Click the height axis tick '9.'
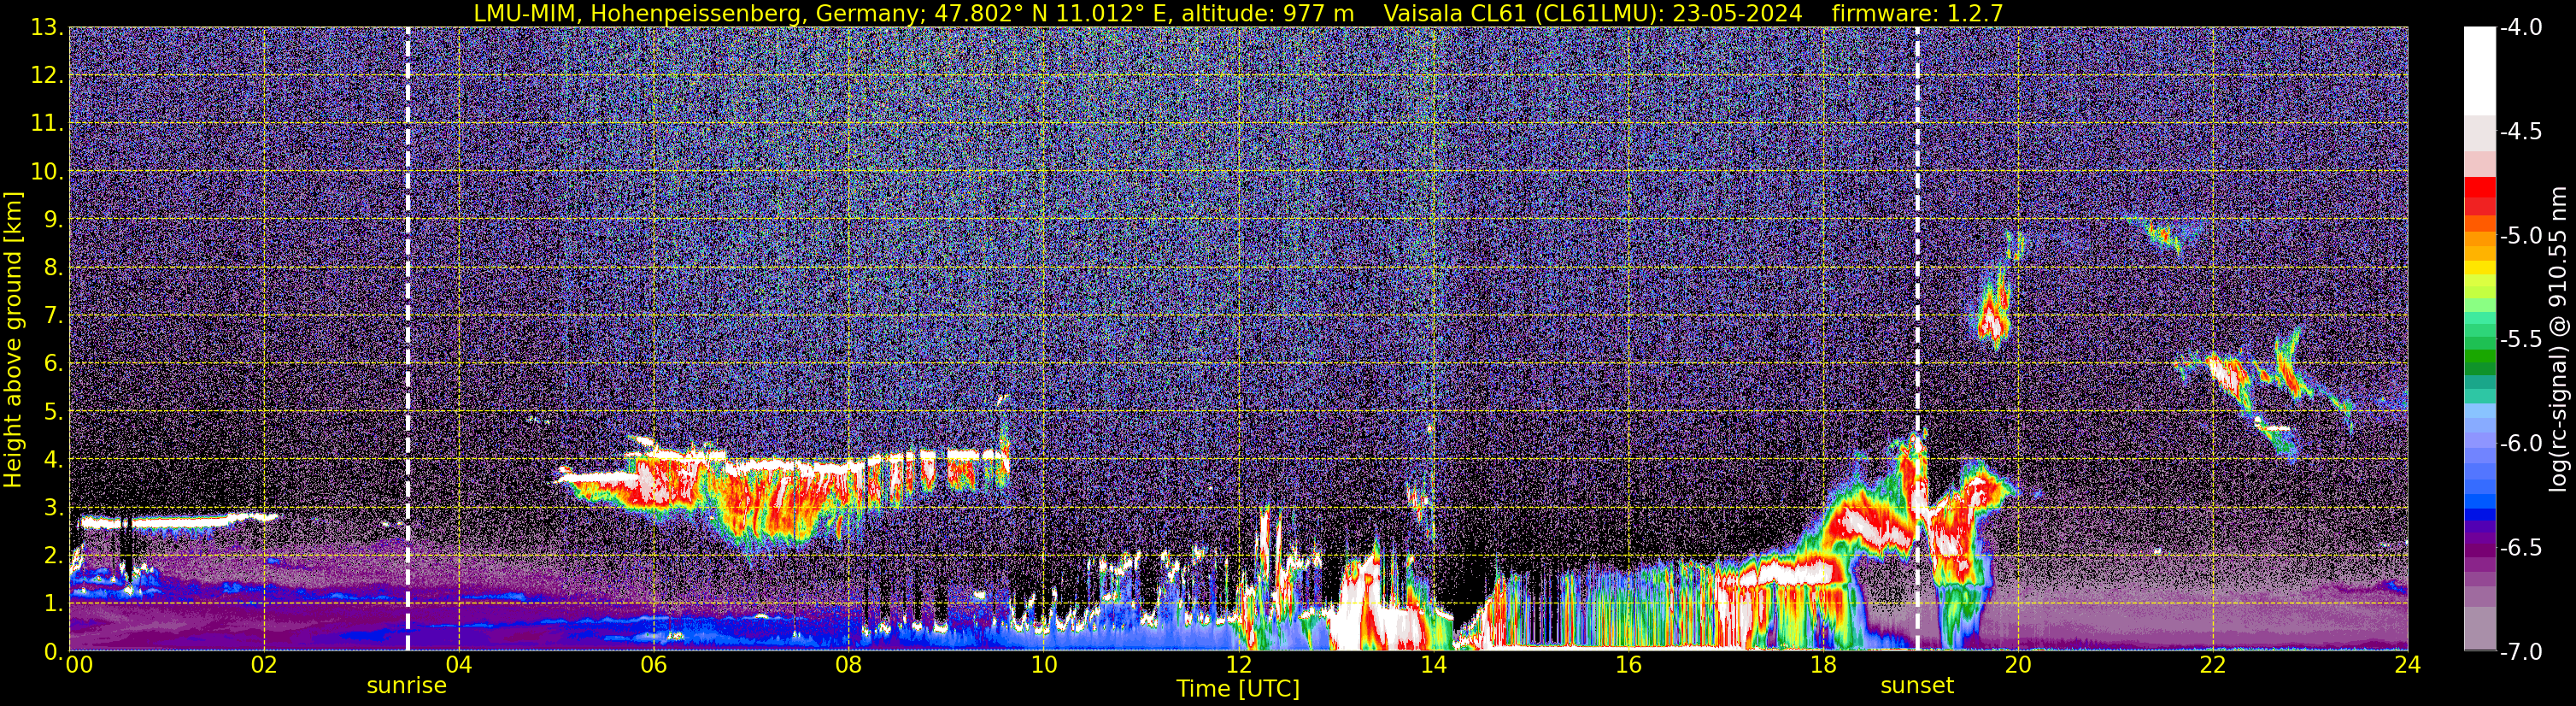The image size is (2576, 706). click(54, 219)
